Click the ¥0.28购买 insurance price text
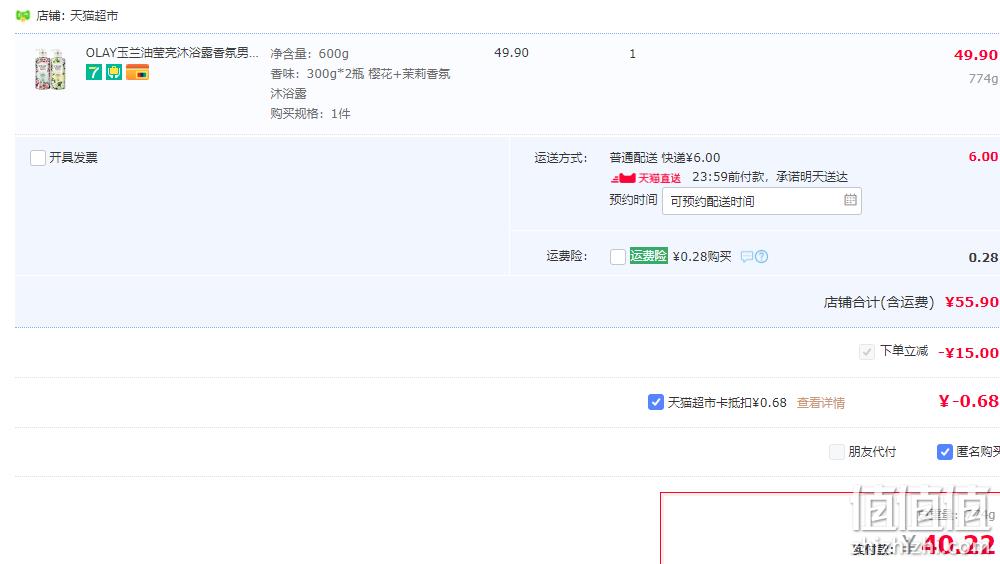 click(702, 256)
